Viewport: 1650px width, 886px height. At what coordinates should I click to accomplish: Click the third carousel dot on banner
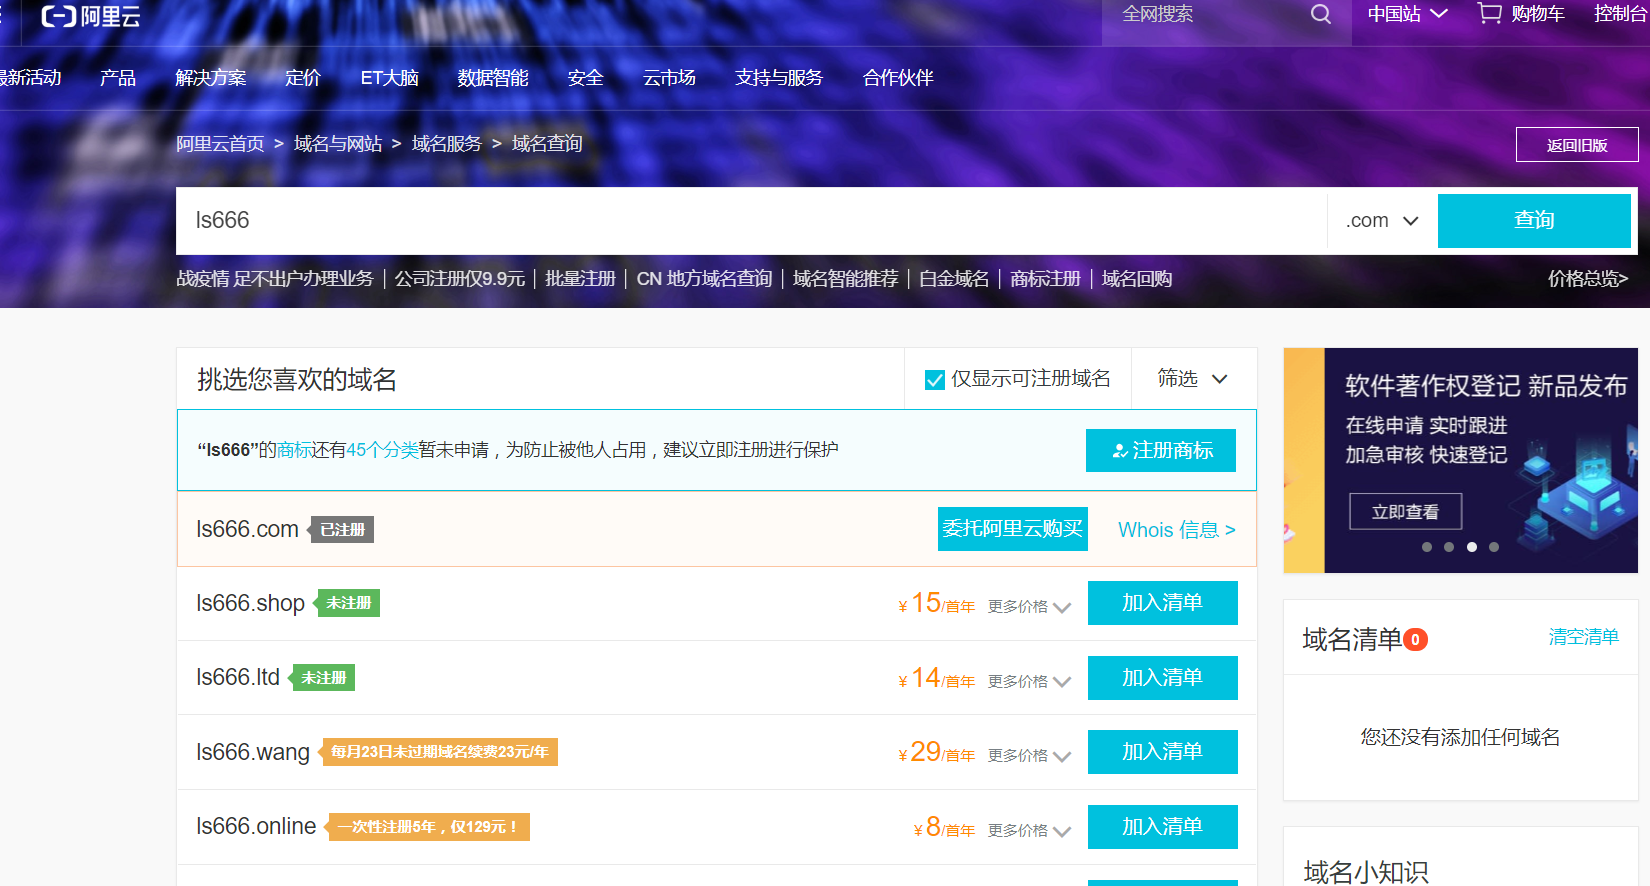point(1471,547)
